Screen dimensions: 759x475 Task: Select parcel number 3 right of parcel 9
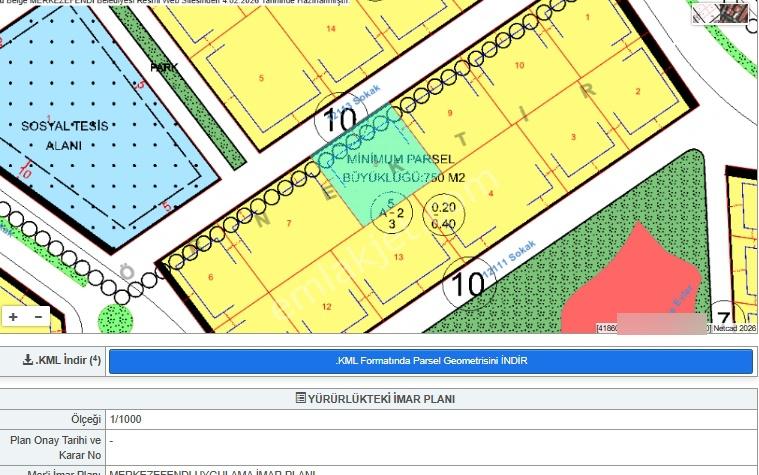coord(573,137)
